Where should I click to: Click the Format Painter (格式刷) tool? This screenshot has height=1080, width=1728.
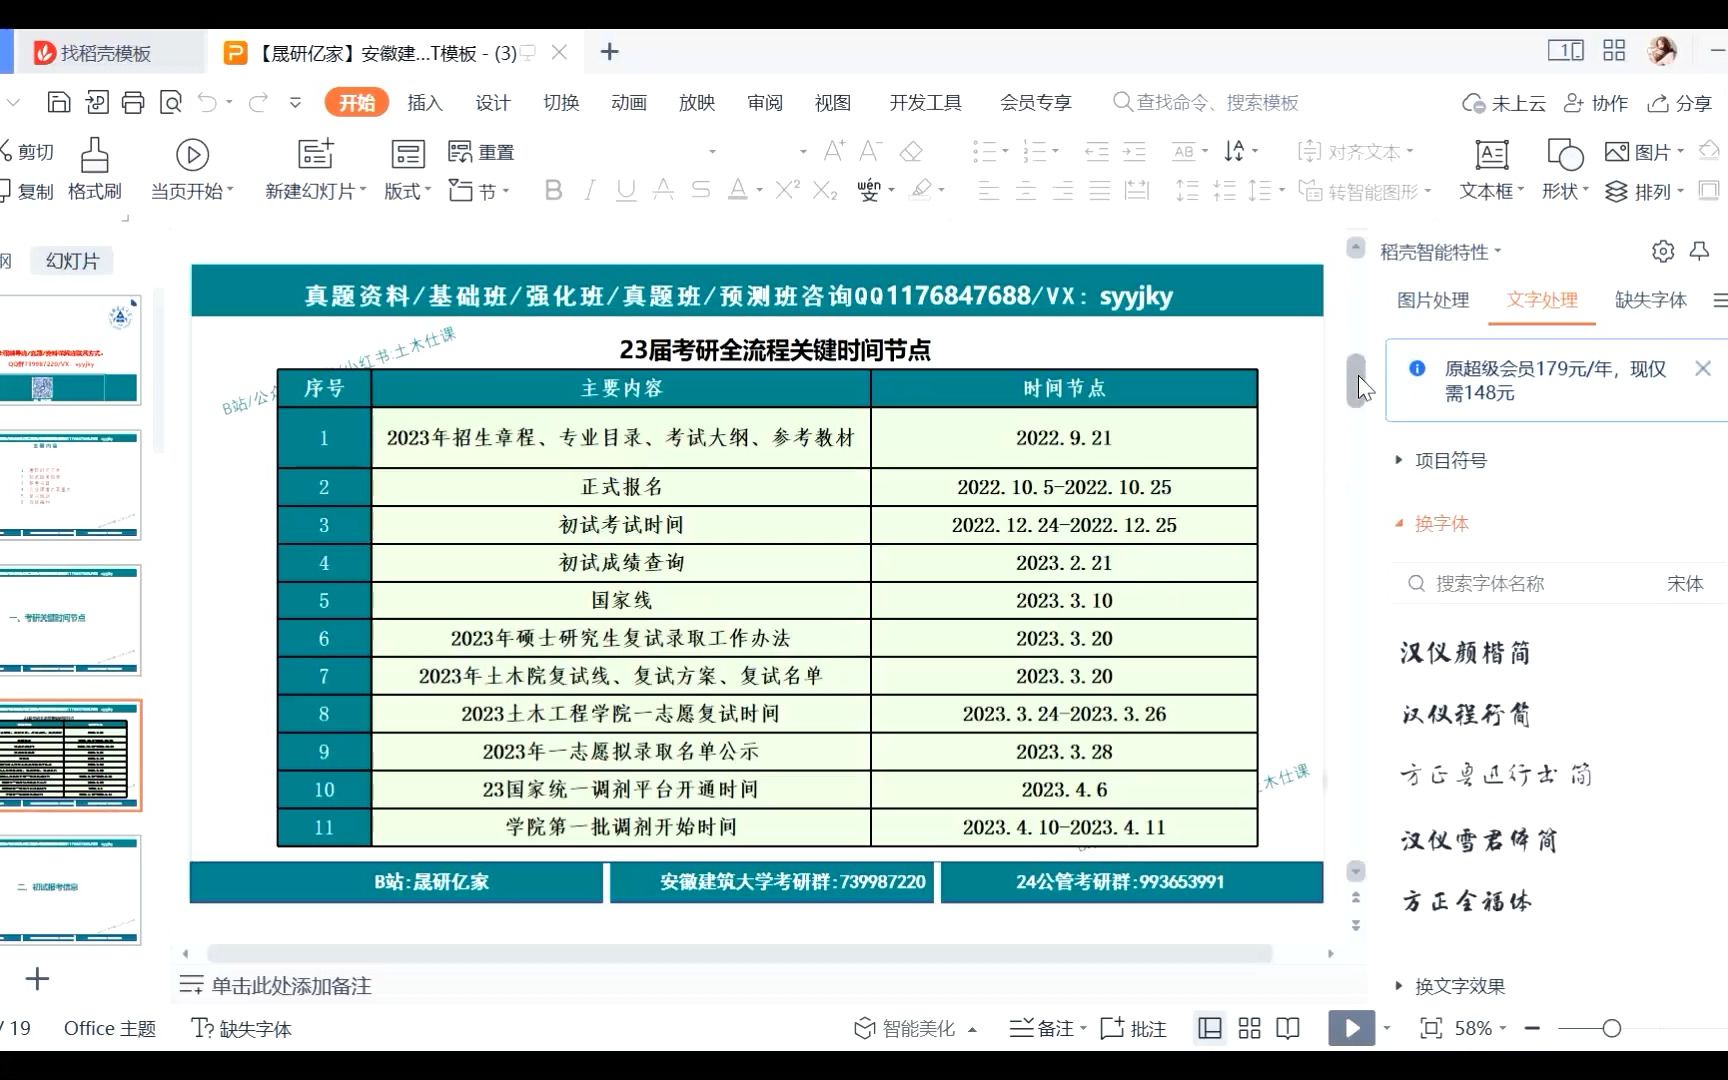point(94,169)
